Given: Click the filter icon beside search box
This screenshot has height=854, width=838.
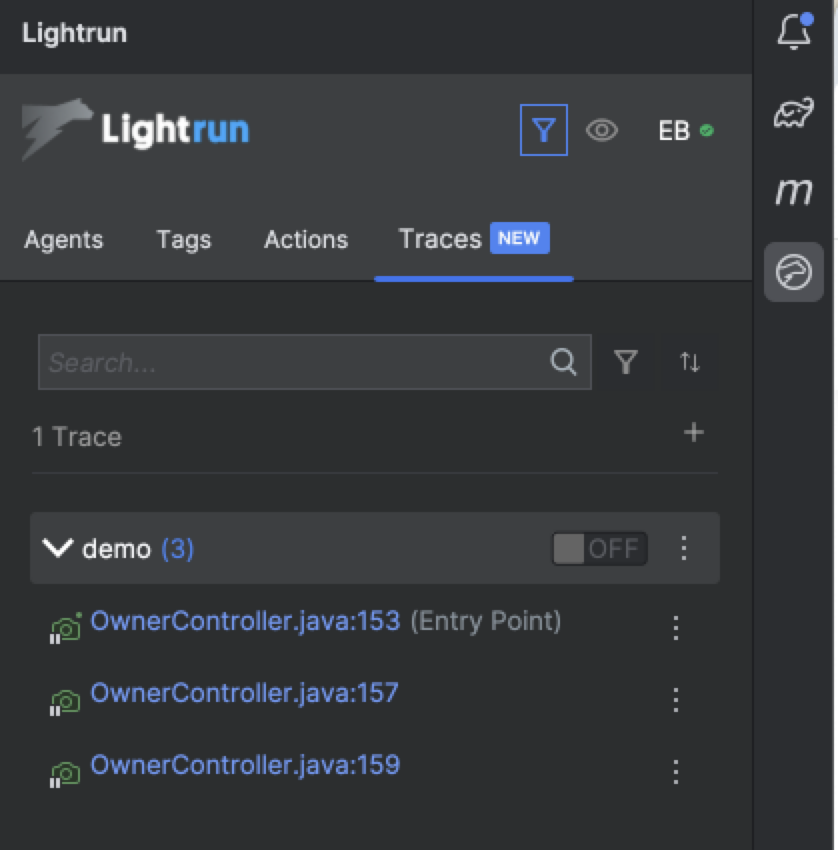Looking at the screenshot, I should (626, 362).
